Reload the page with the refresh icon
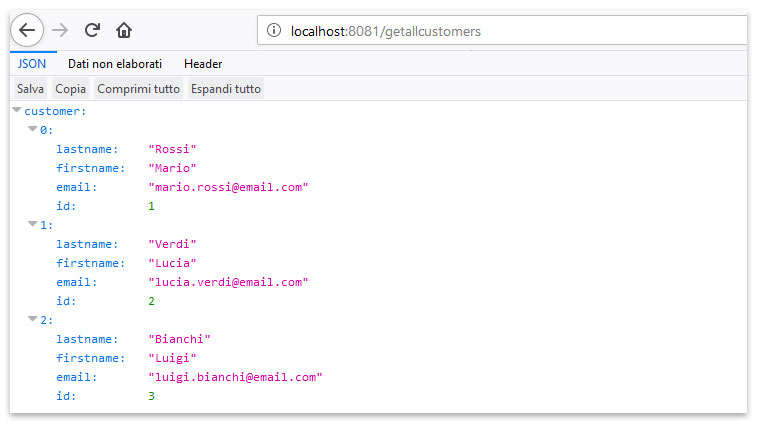Viewport: 757px width, 423px height. tap(92, 30)
